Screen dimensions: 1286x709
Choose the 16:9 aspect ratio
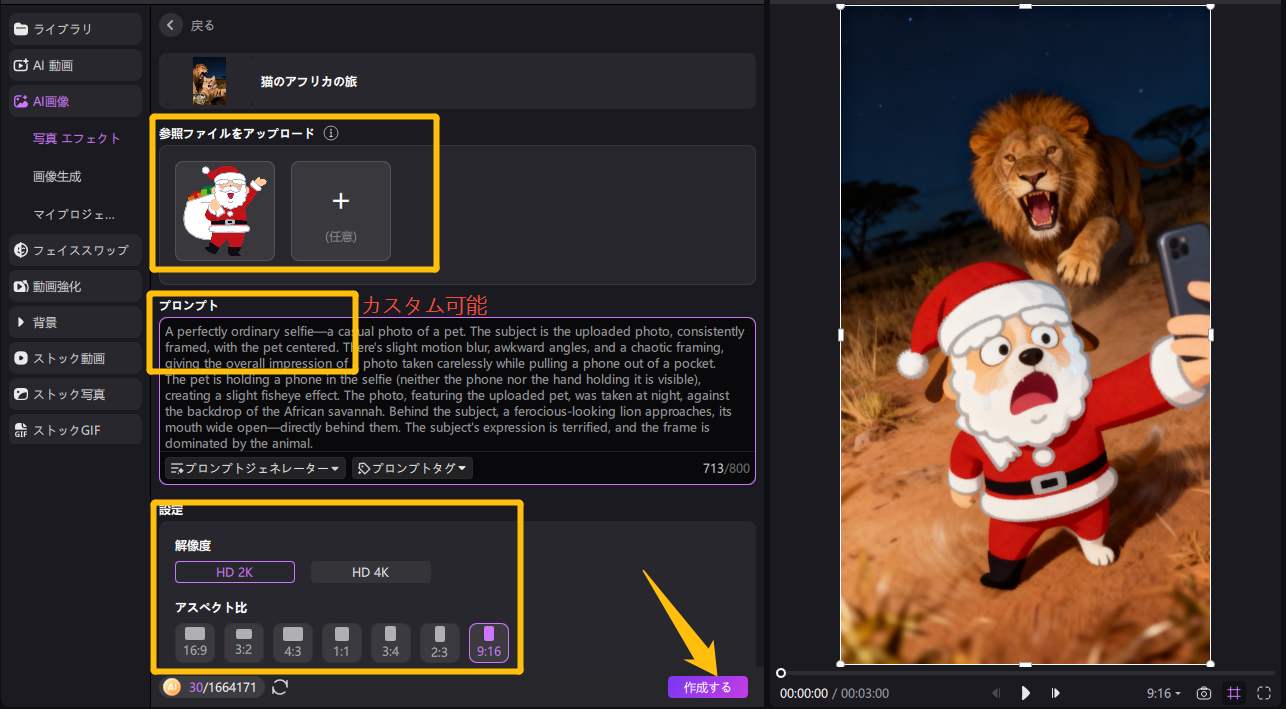[x=195, y=642]
